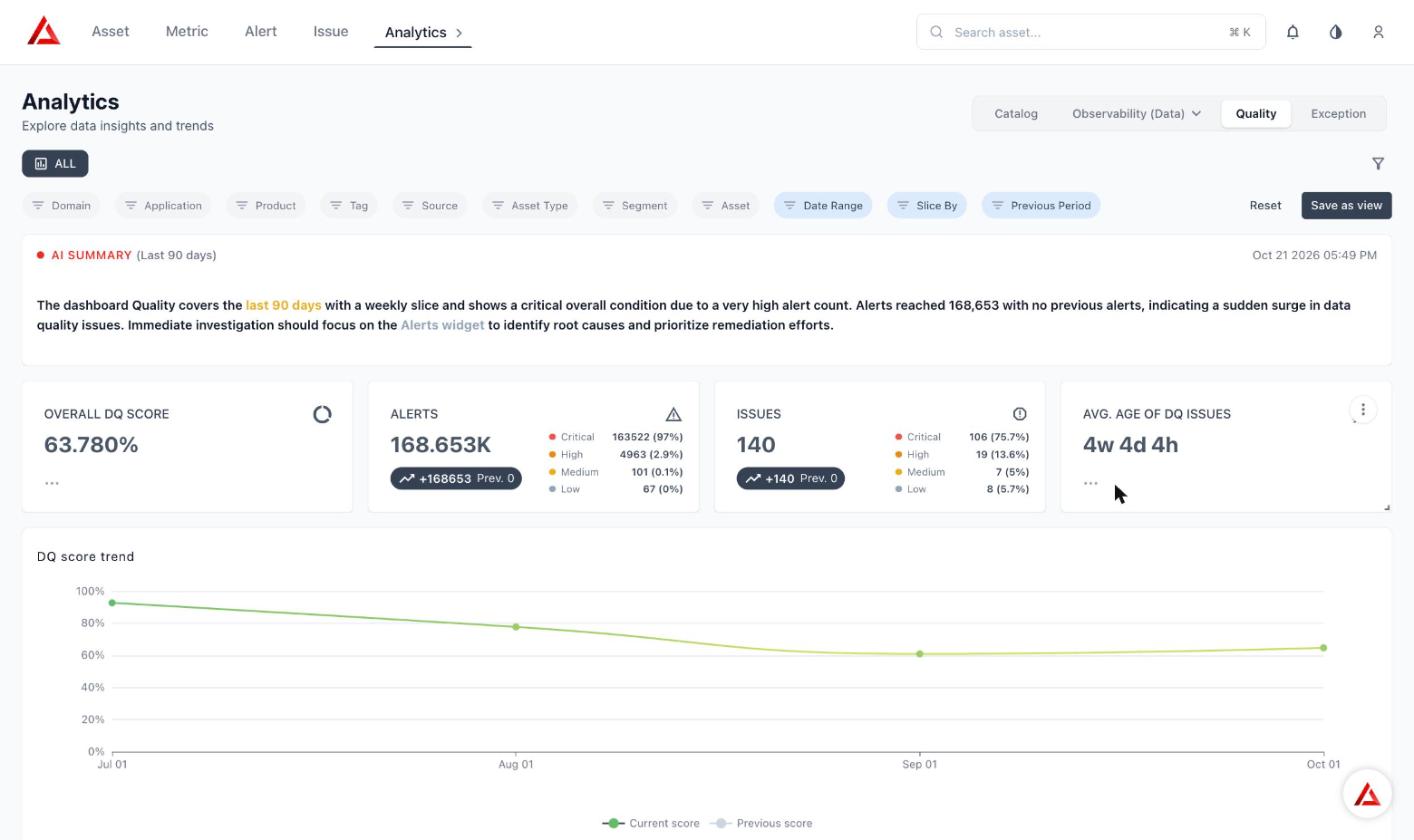Select the ALL view chip
This screenshot has width=1414, height=840.
(x=55, y=163)
